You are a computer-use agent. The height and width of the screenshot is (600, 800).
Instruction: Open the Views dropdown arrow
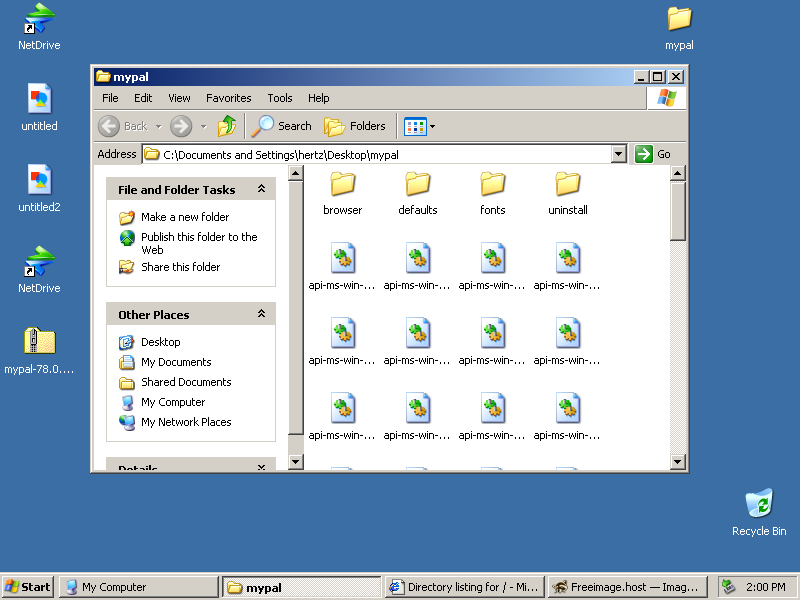(x=433, y=126)
